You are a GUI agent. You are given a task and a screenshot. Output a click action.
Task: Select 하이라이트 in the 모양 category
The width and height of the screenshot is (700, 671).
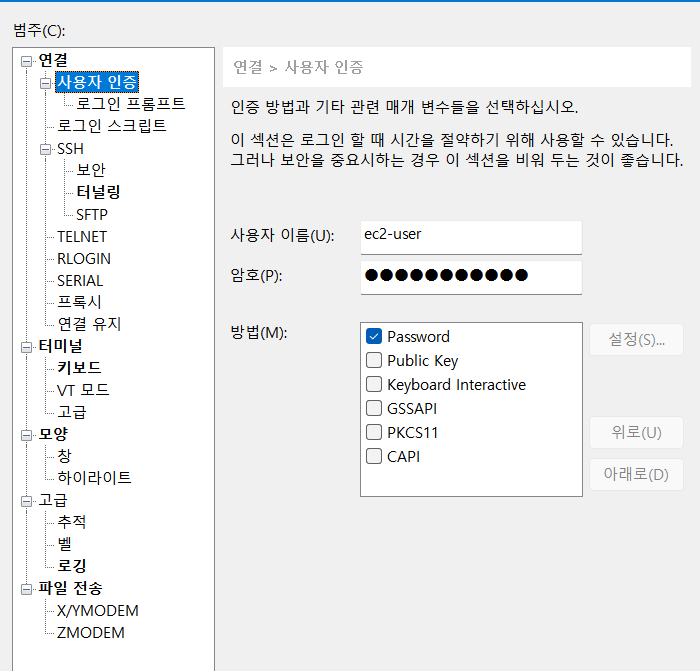click(x=94, y=478)
